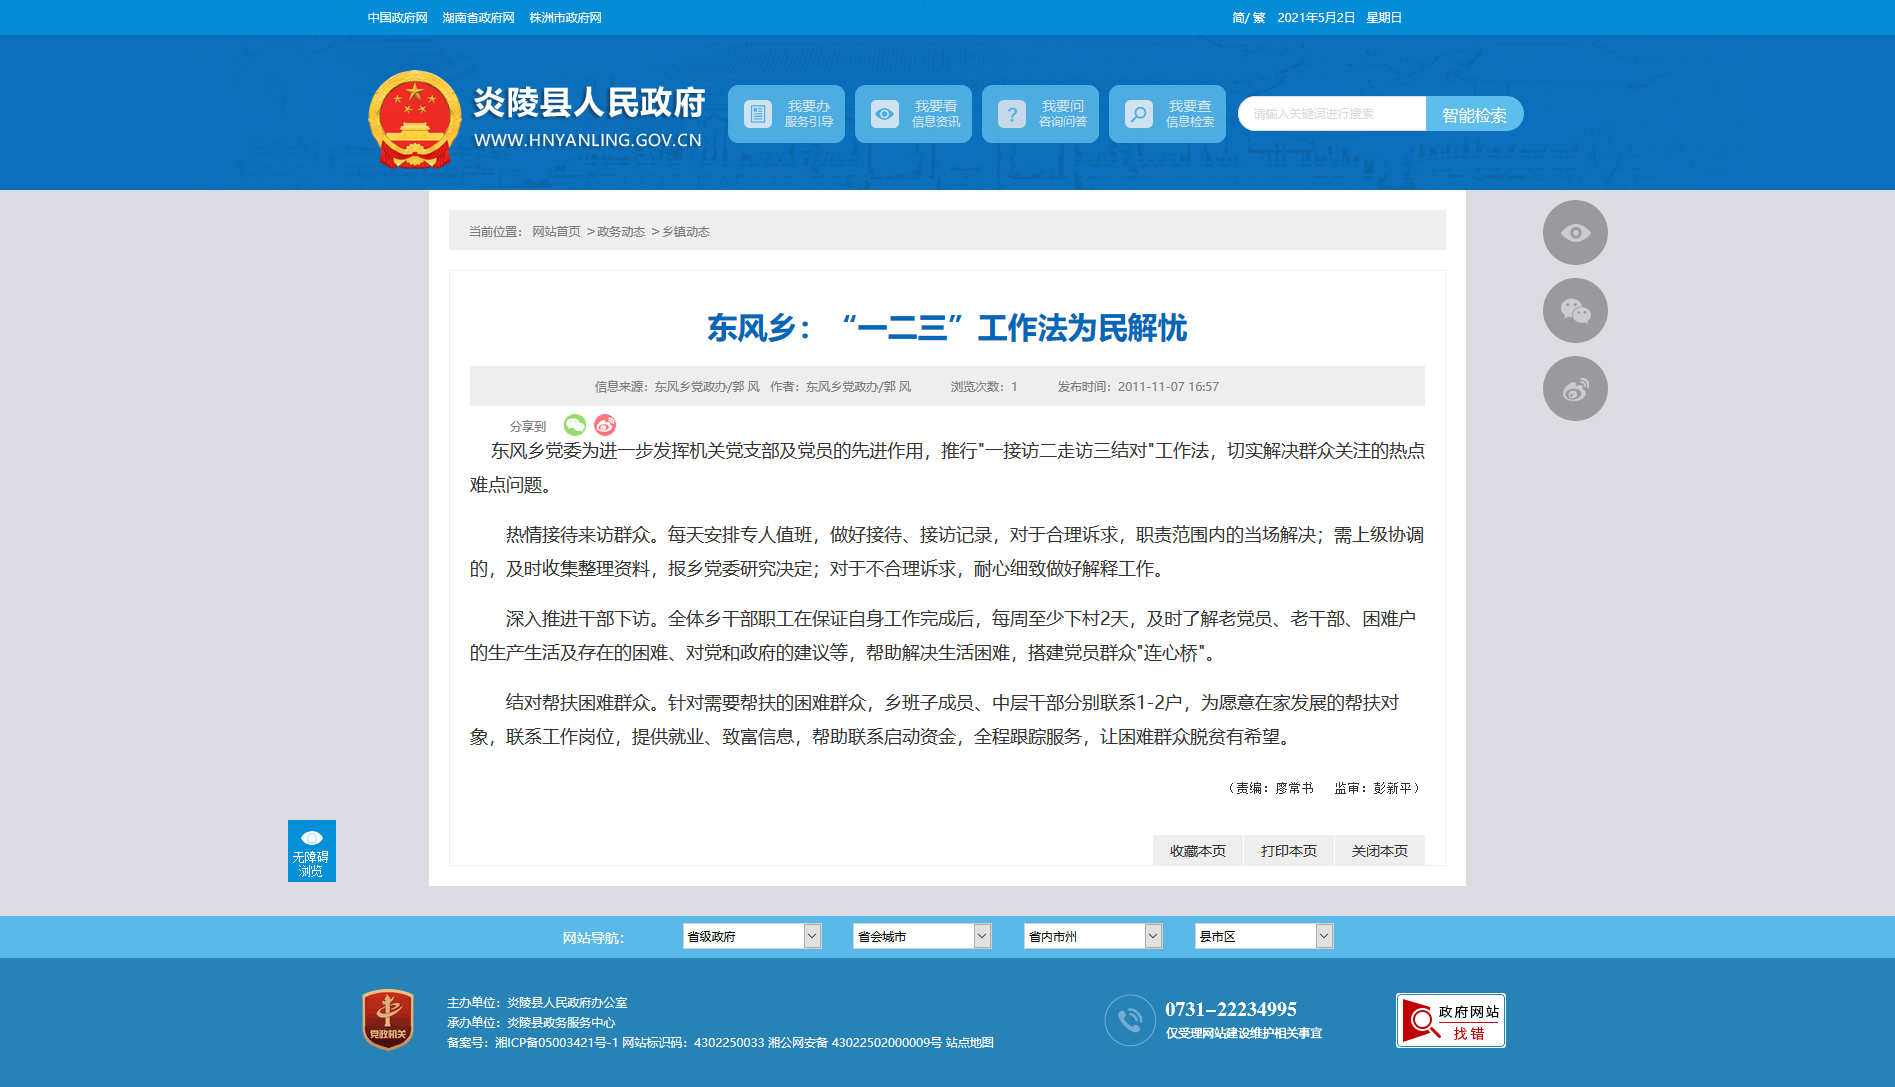Open the gray WeChat sidebar circle
The width and height of the screenshot is (1895, 1087).
pos(1575,311)
